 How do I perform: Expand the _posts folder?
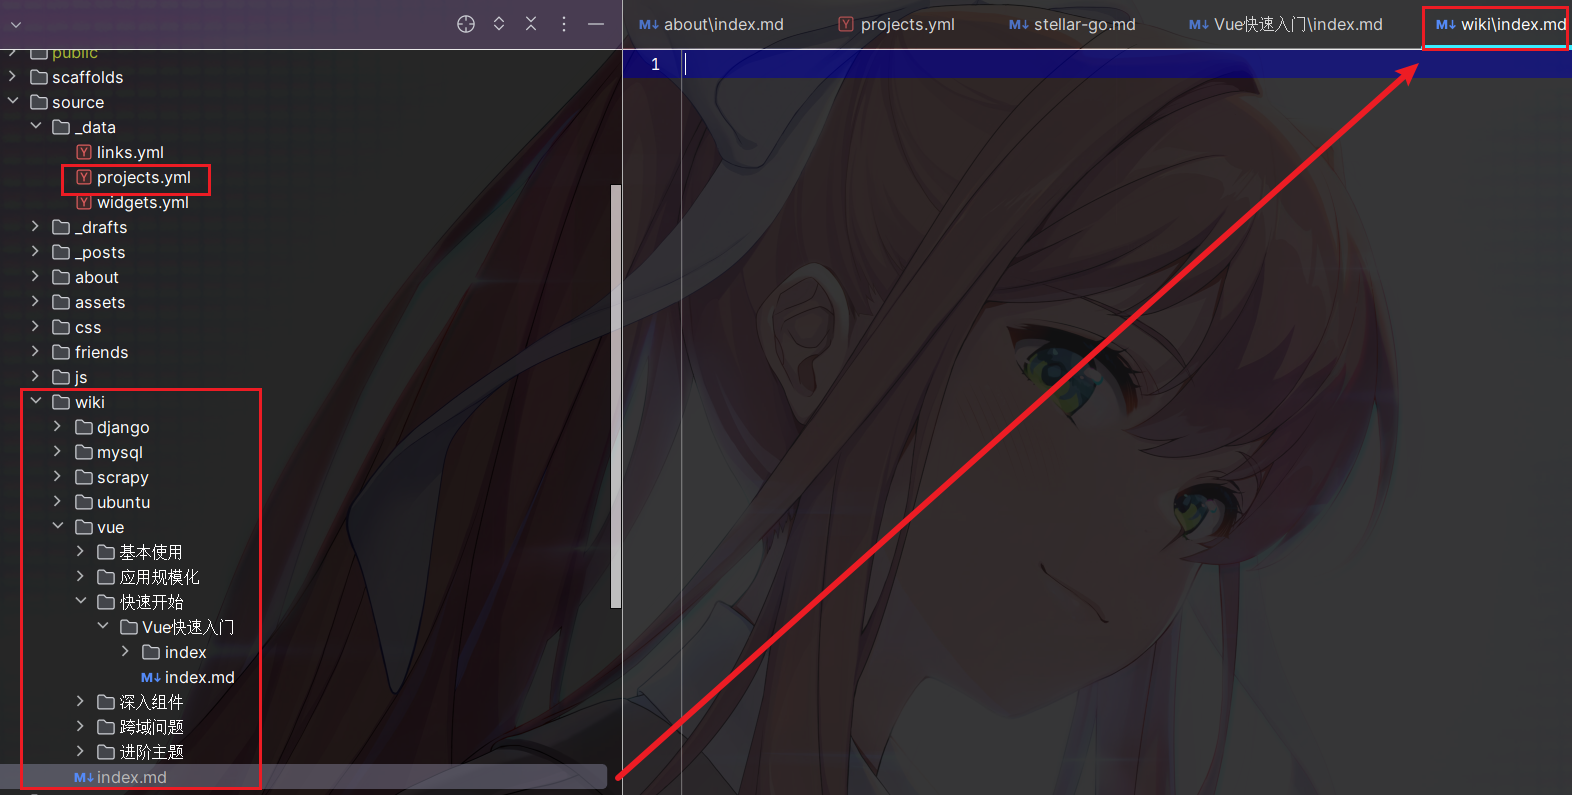coord(36,252)
